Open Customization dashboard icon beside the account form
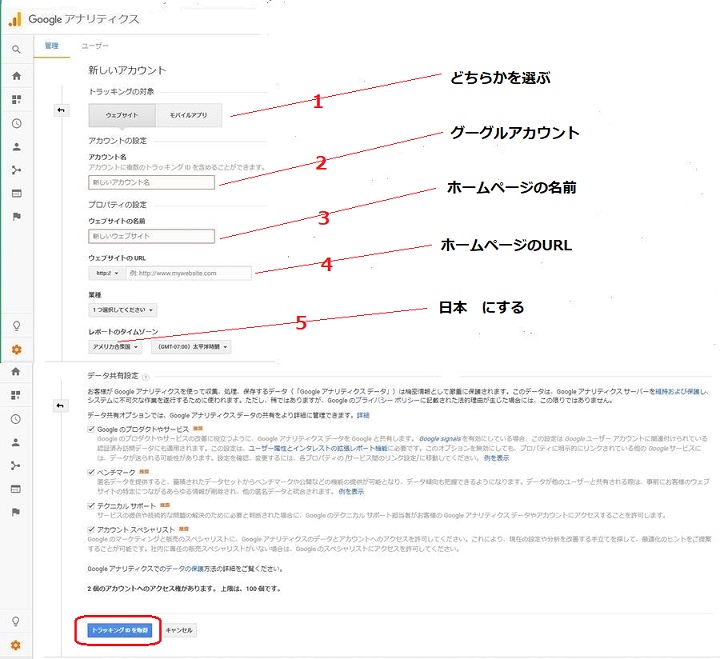 (17, 99)
